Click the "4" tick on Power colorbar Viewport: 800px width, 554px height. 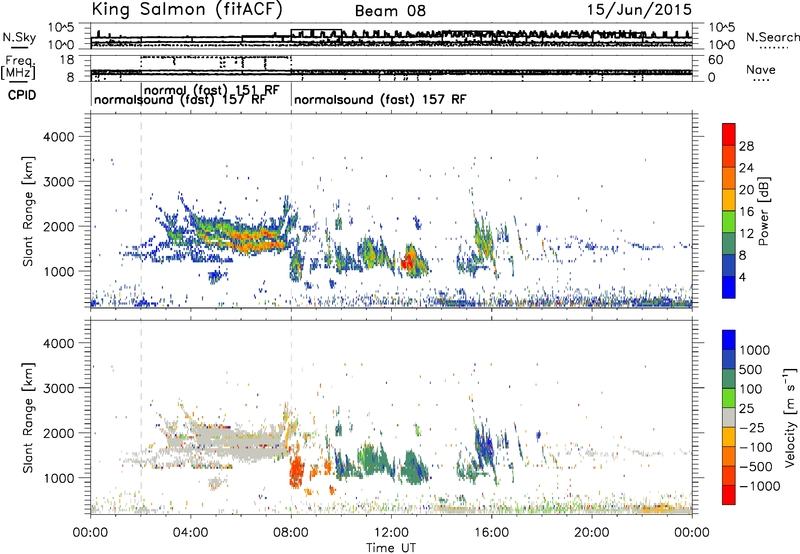point(743,277)
